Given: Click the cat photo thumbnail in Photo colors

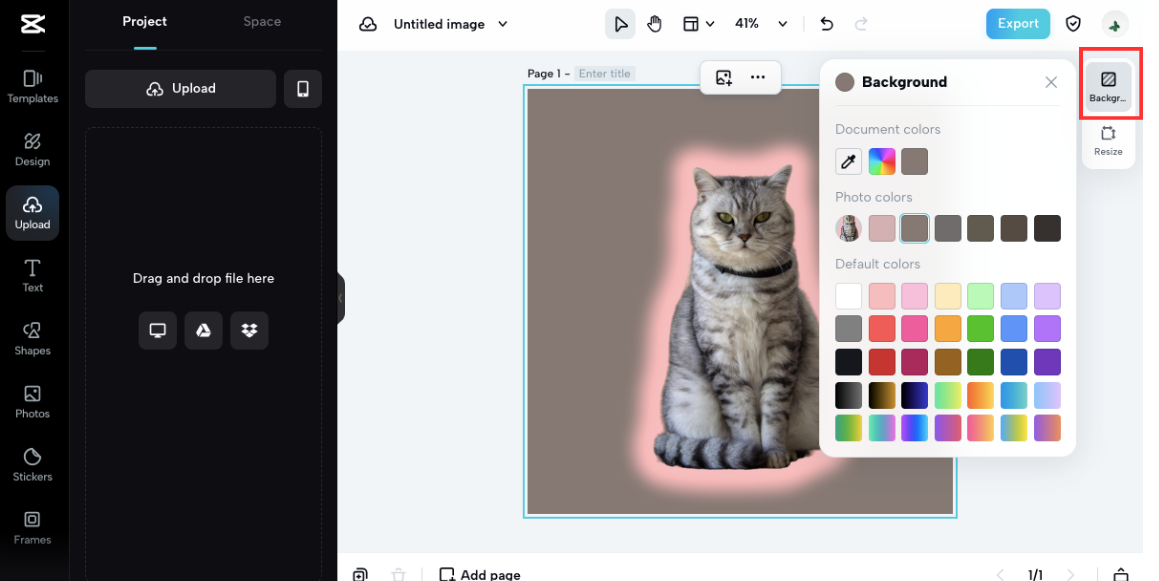Looking at the screenshot, I should click(849, 228).
